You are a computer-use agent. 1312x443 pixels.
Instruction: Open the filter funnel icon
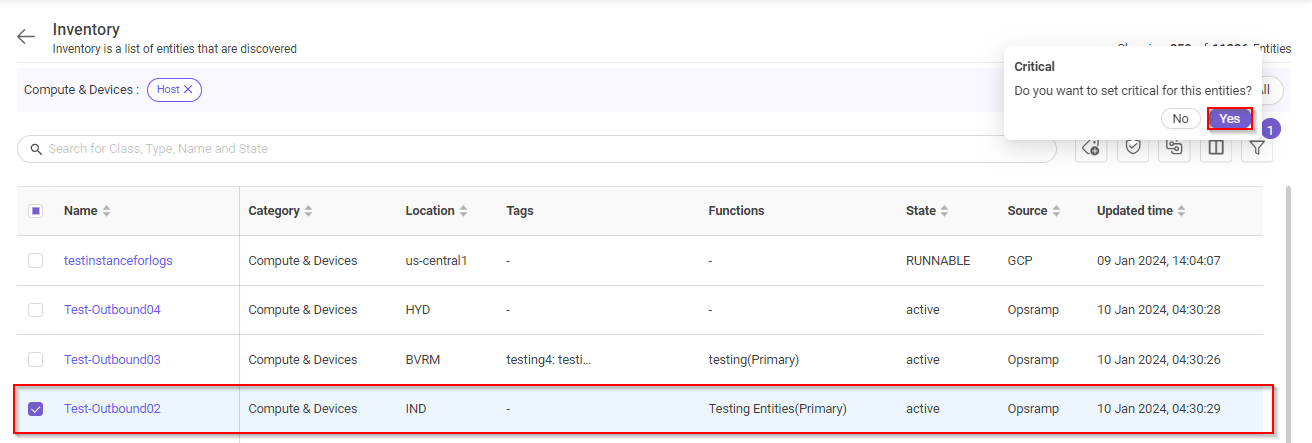1257,148
